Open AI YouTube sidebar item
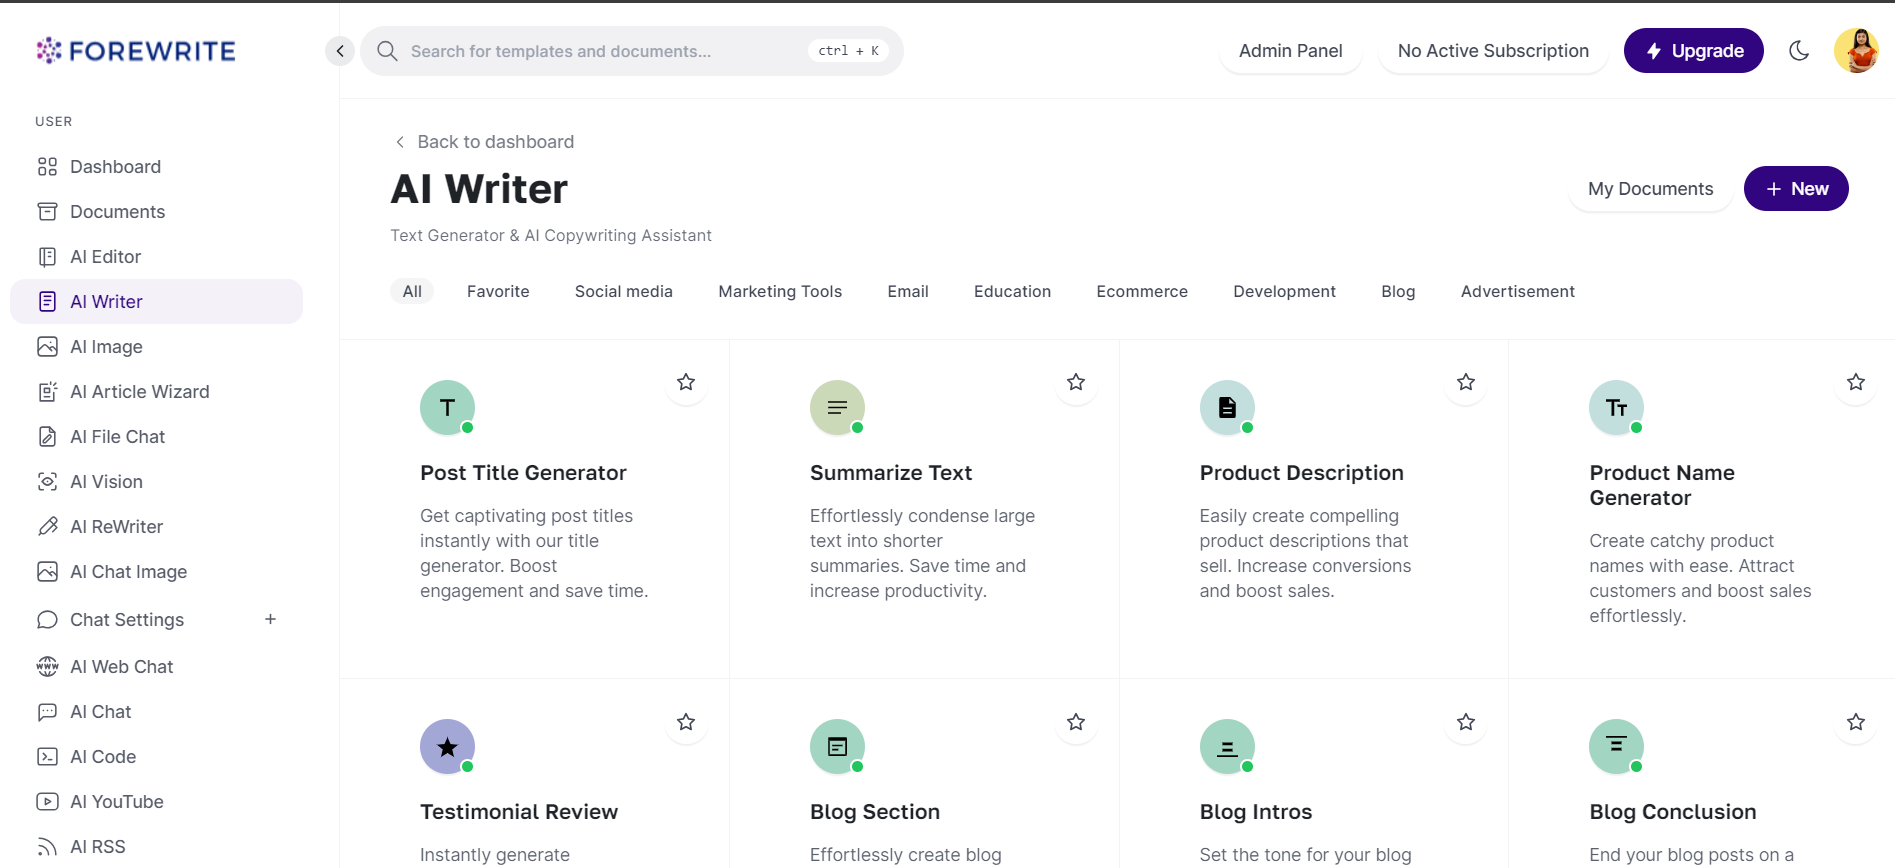Screen dimensions: 1895x868 [x=156, y=802]
